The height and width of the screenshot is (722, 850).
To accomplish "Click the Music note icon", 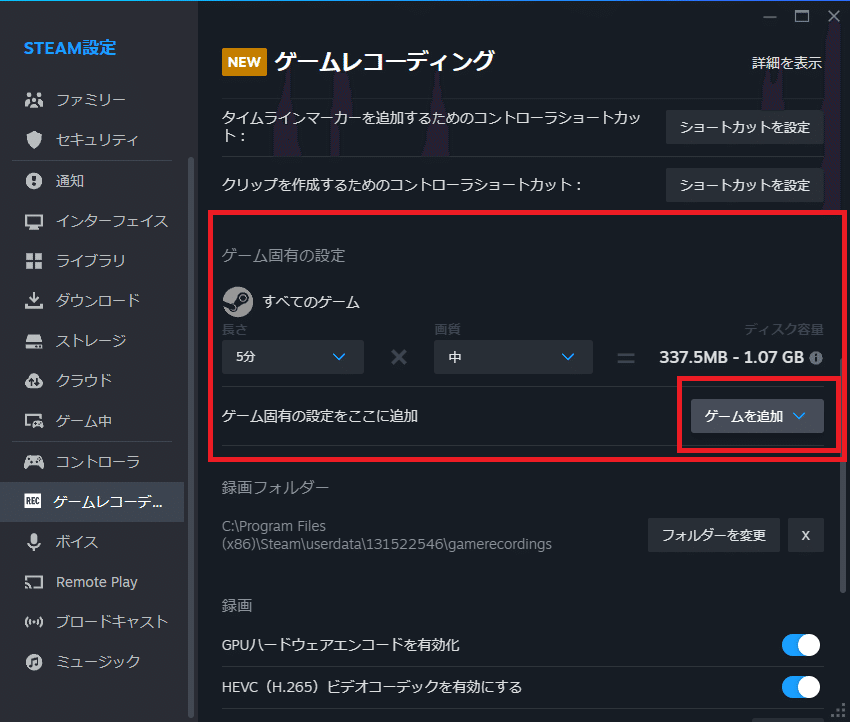I will coord(34,662).
